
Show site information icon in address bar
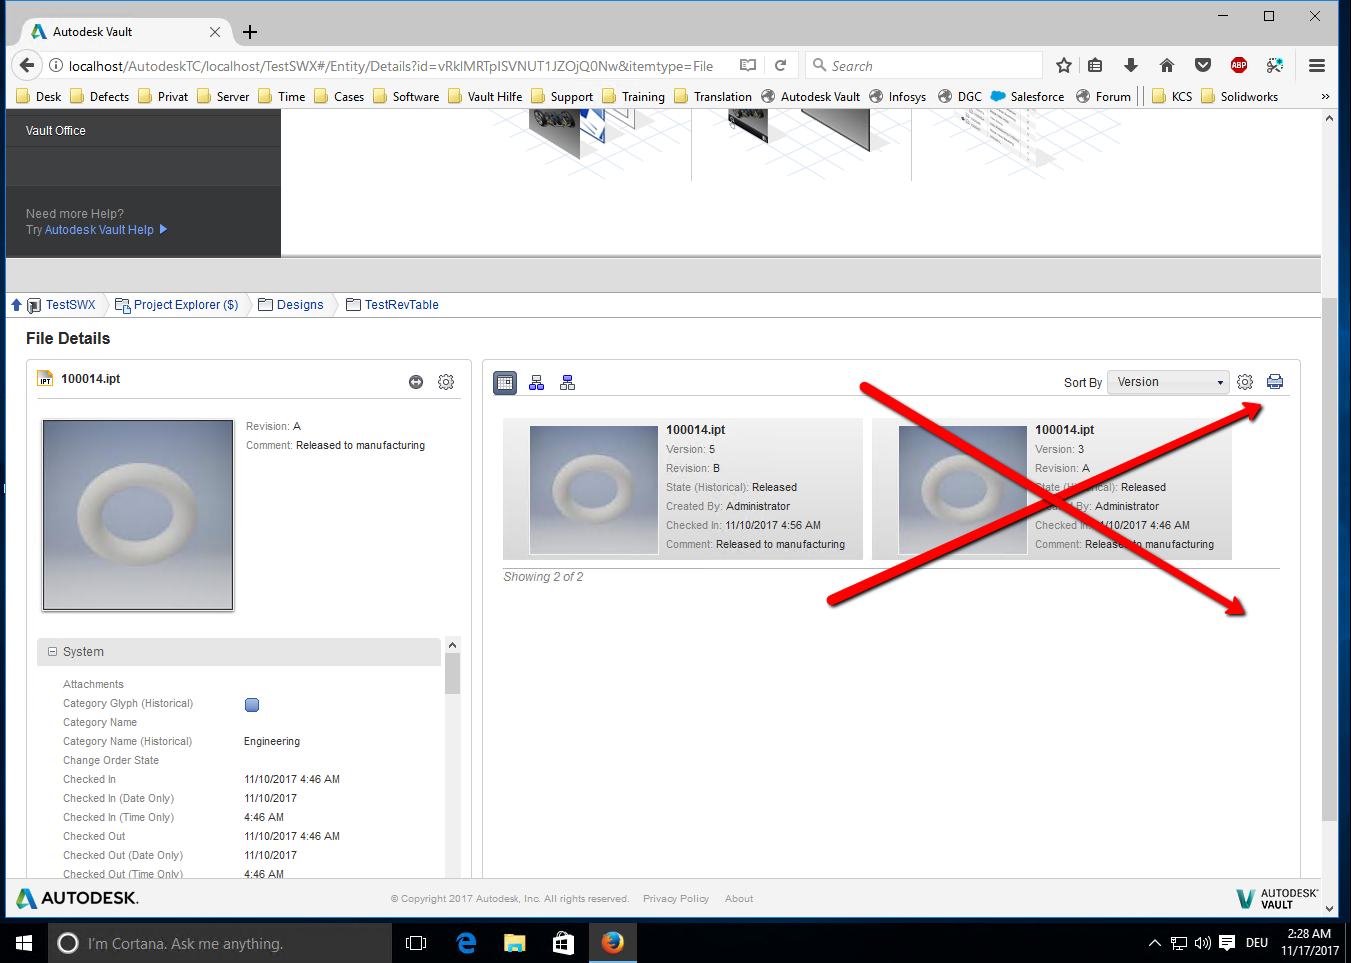(x=56, y=66)
